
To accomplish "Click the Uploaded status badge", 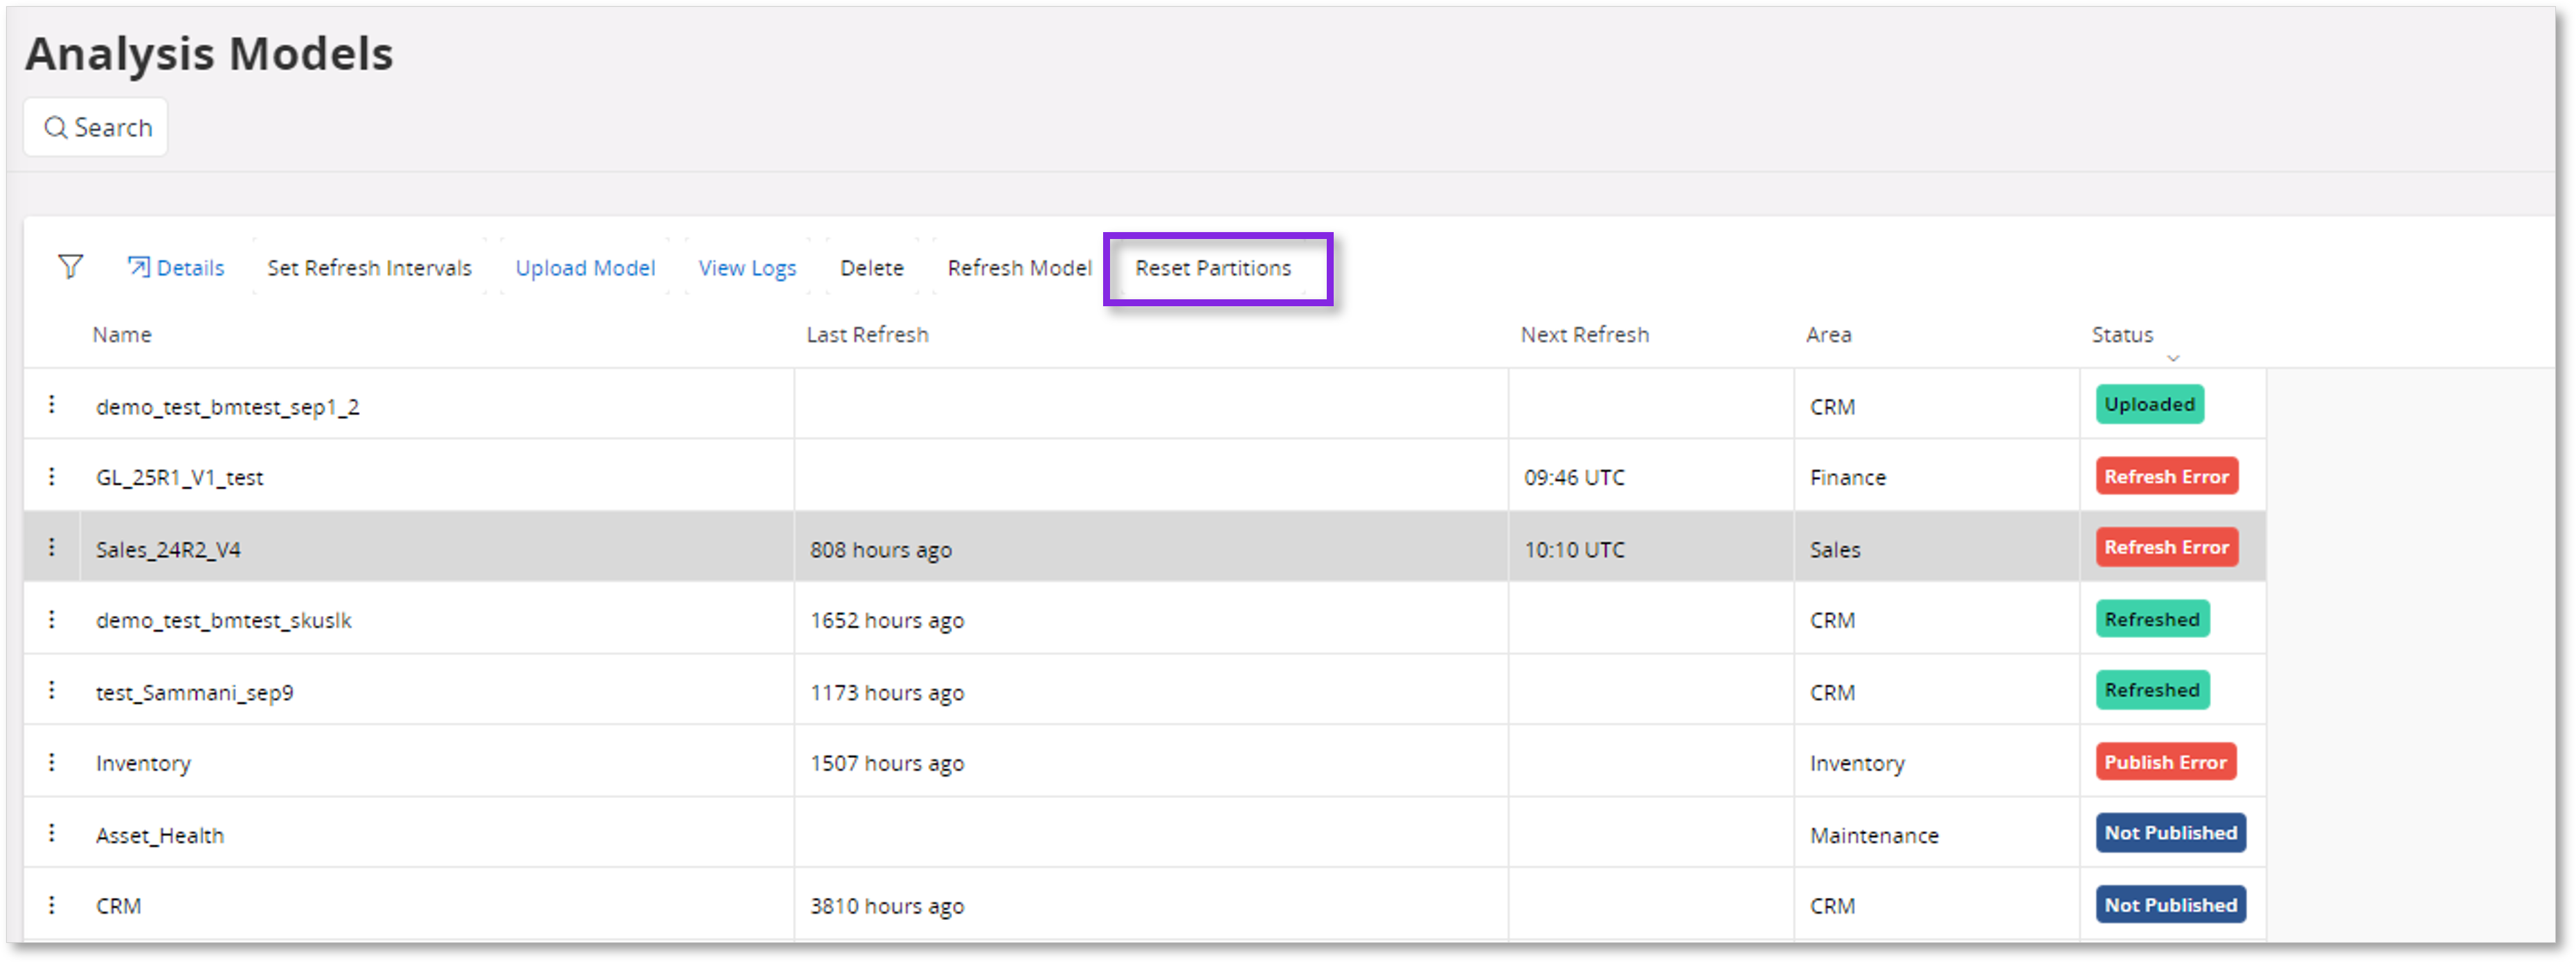I will [2149, 404].
